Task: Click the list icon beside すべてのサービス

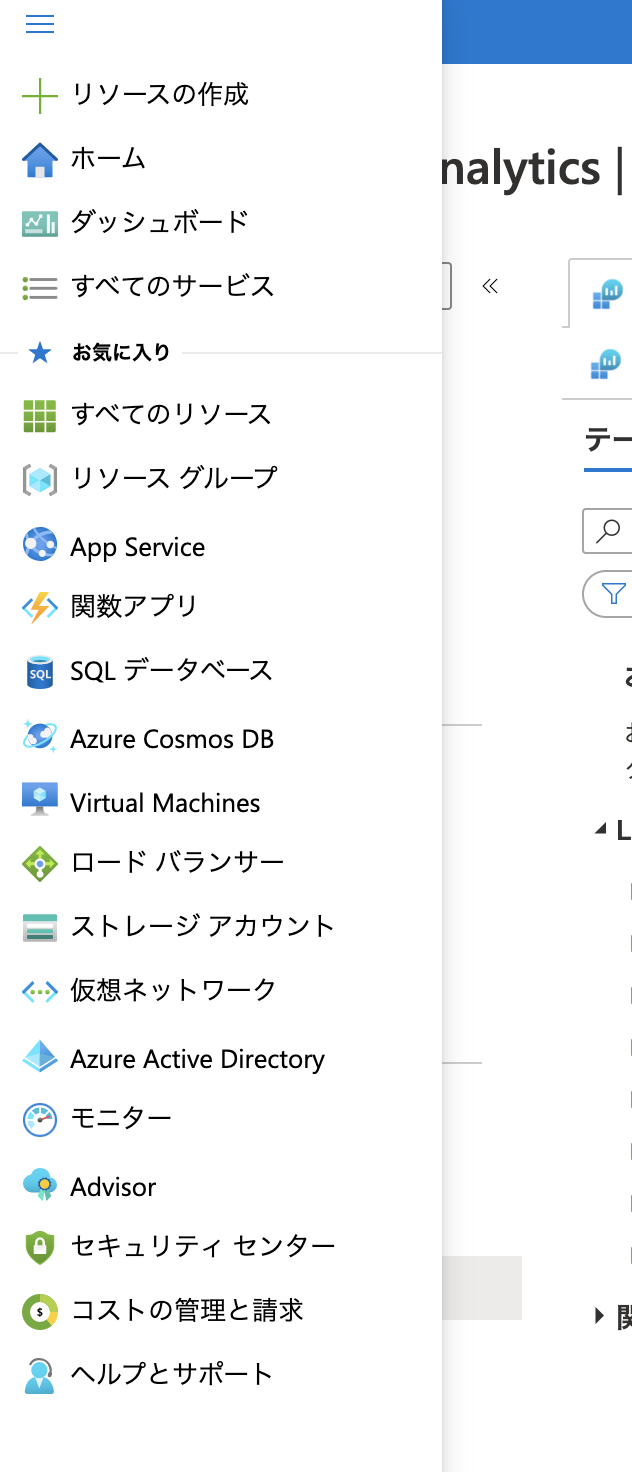Action: (40, 288)
